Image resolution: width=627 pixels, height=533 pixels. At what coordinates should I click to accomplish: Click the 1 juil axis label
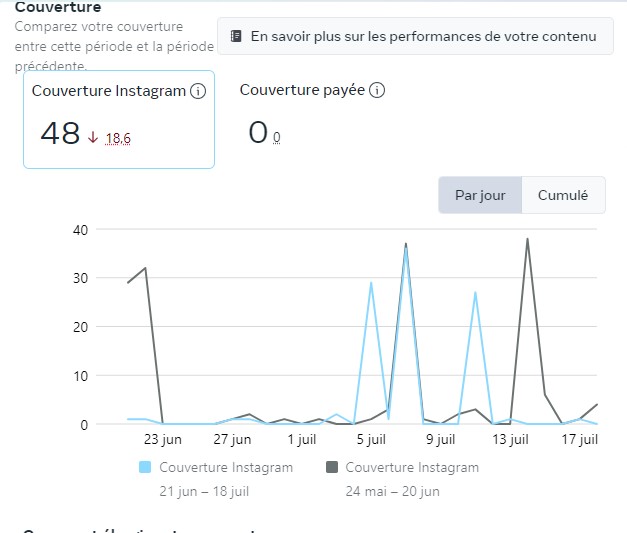tap(302, 439)
